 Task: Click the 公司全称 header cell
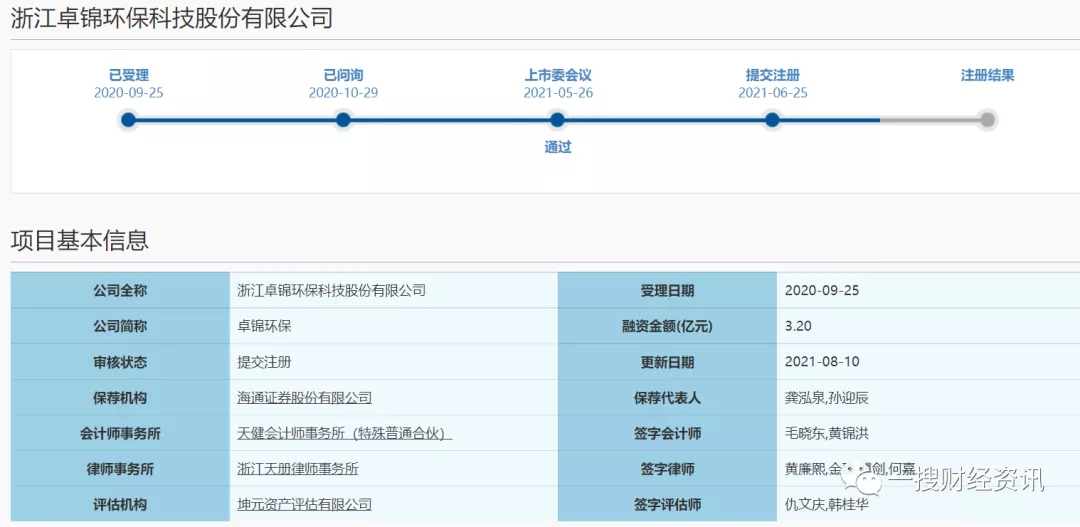tap(120, 291)
